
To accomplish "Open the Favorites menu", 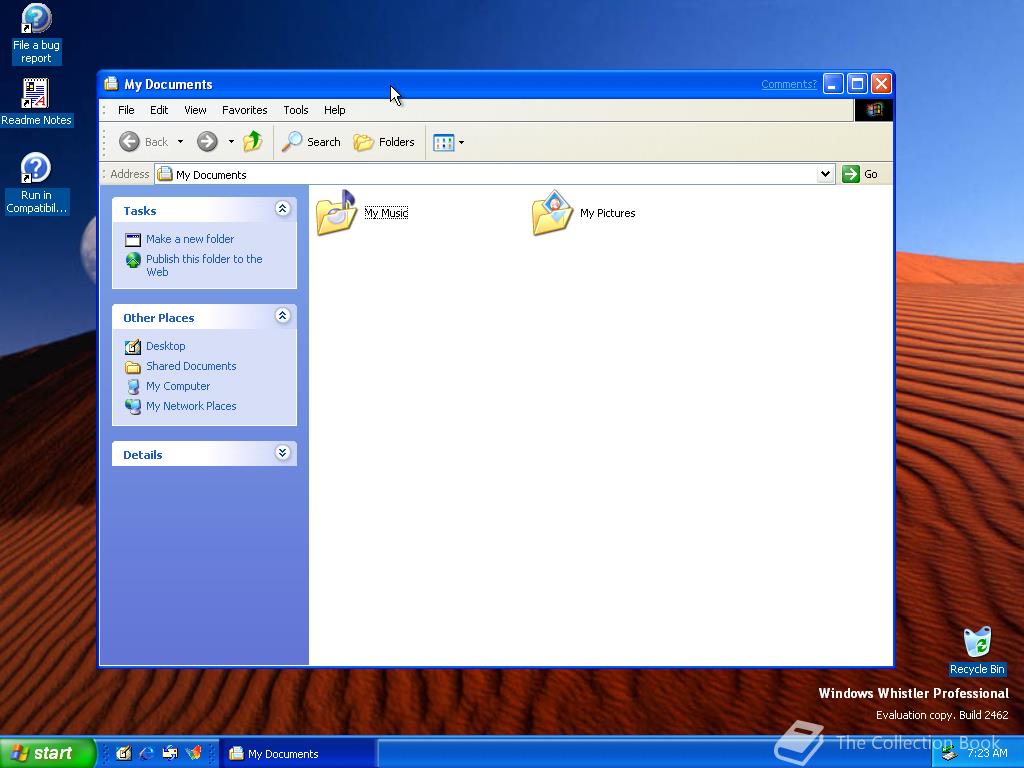I will 244,110.
